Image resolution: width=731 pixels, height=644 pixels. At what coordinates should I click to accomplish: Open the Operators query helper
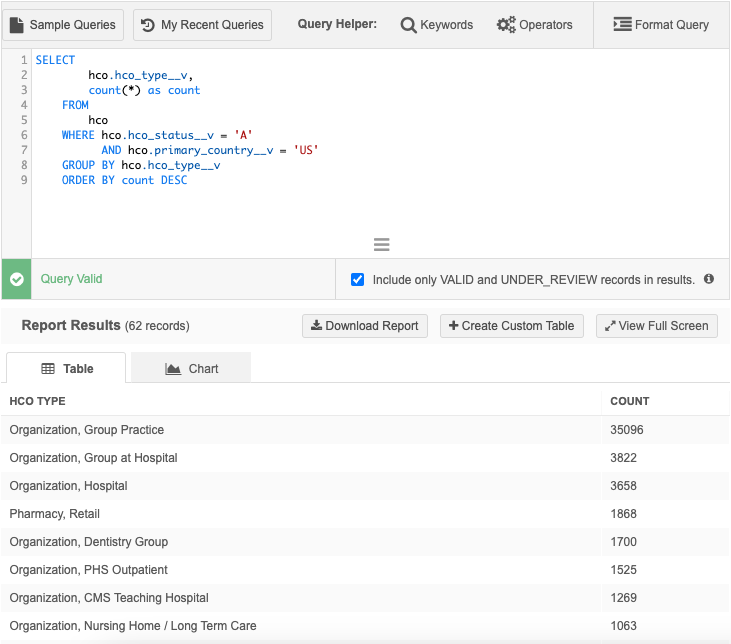(x=535, y=25)
